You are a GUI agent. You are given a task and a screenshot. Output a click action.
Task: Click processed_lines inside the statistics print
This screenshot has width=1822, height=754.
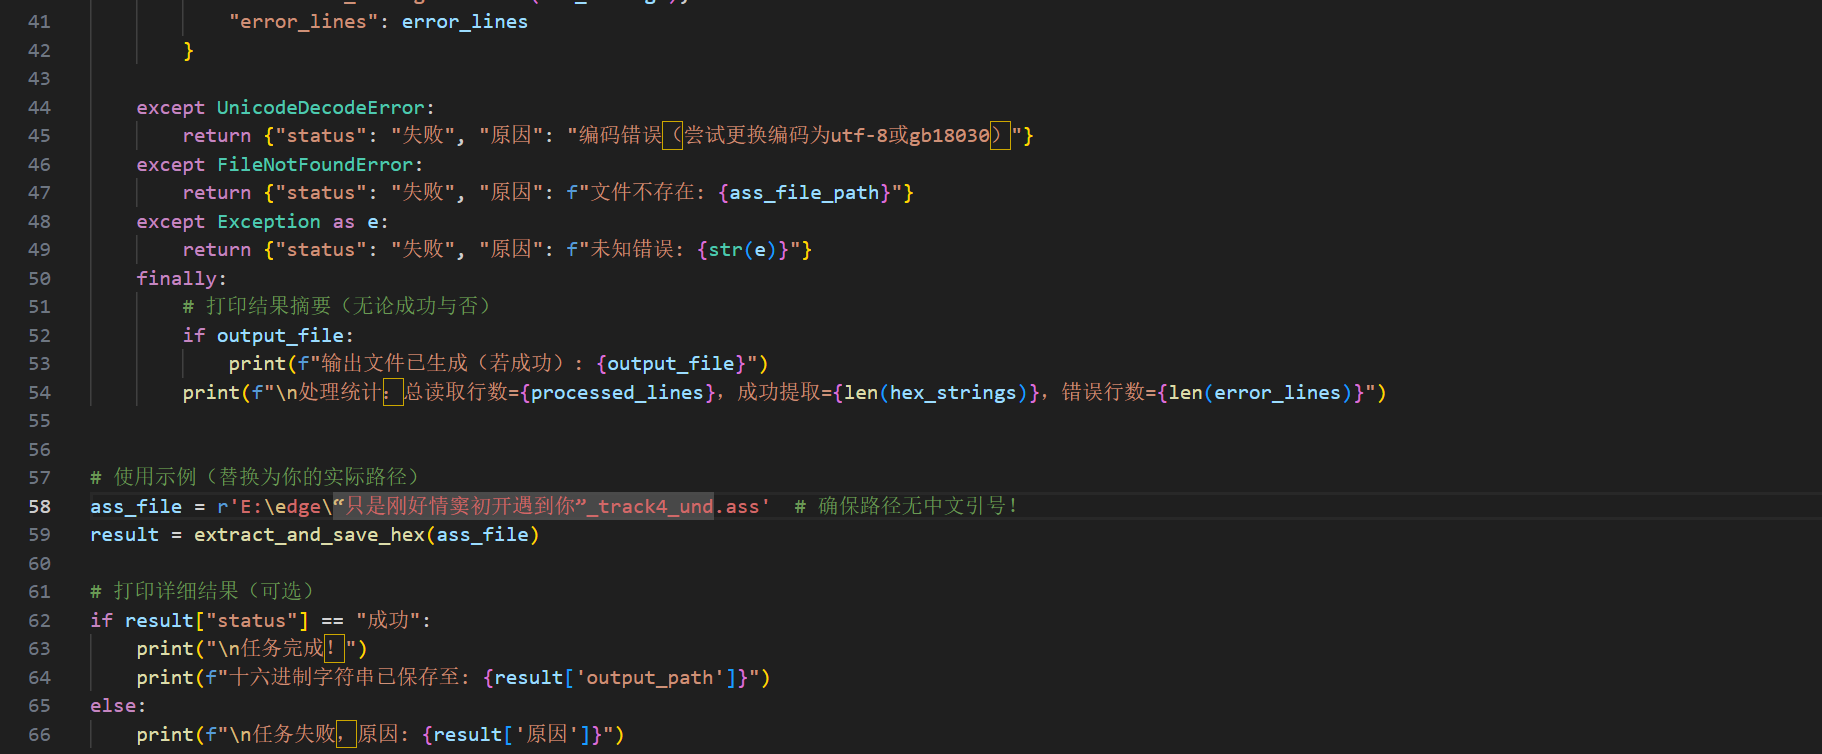tap(617, 393)
